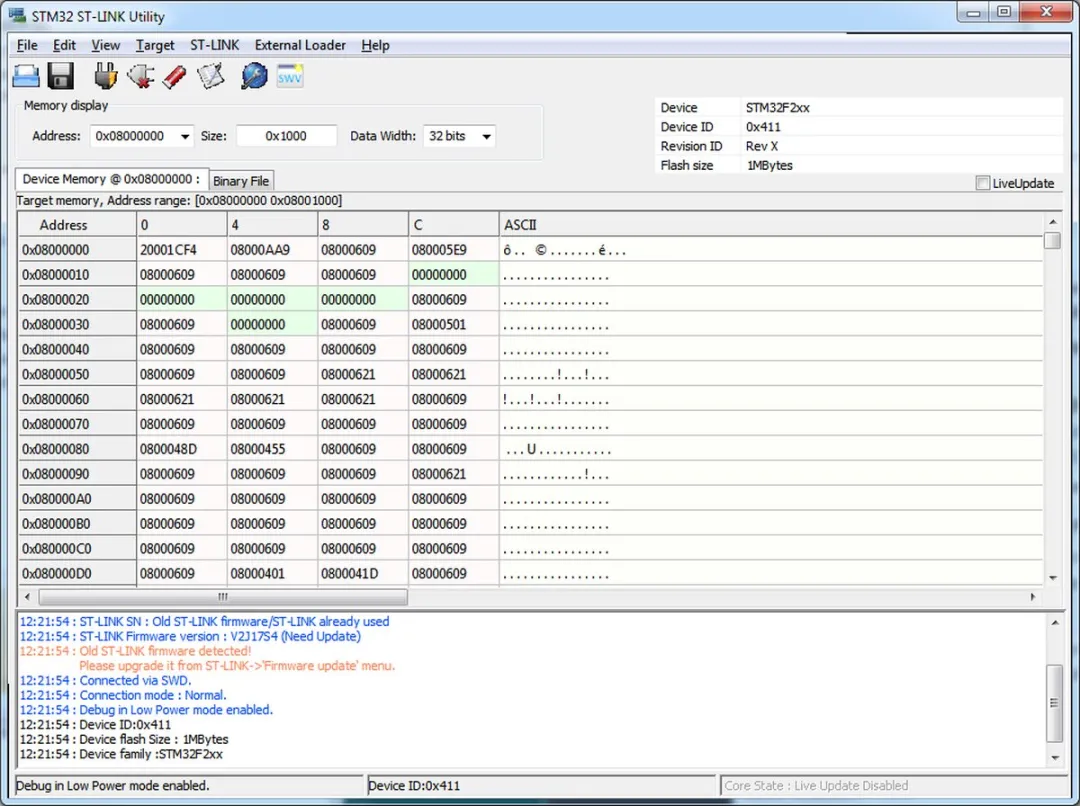The width and height of the screenshot is (1080, 806).
Task: Click the column header labeled C
Action: point(453,225)
